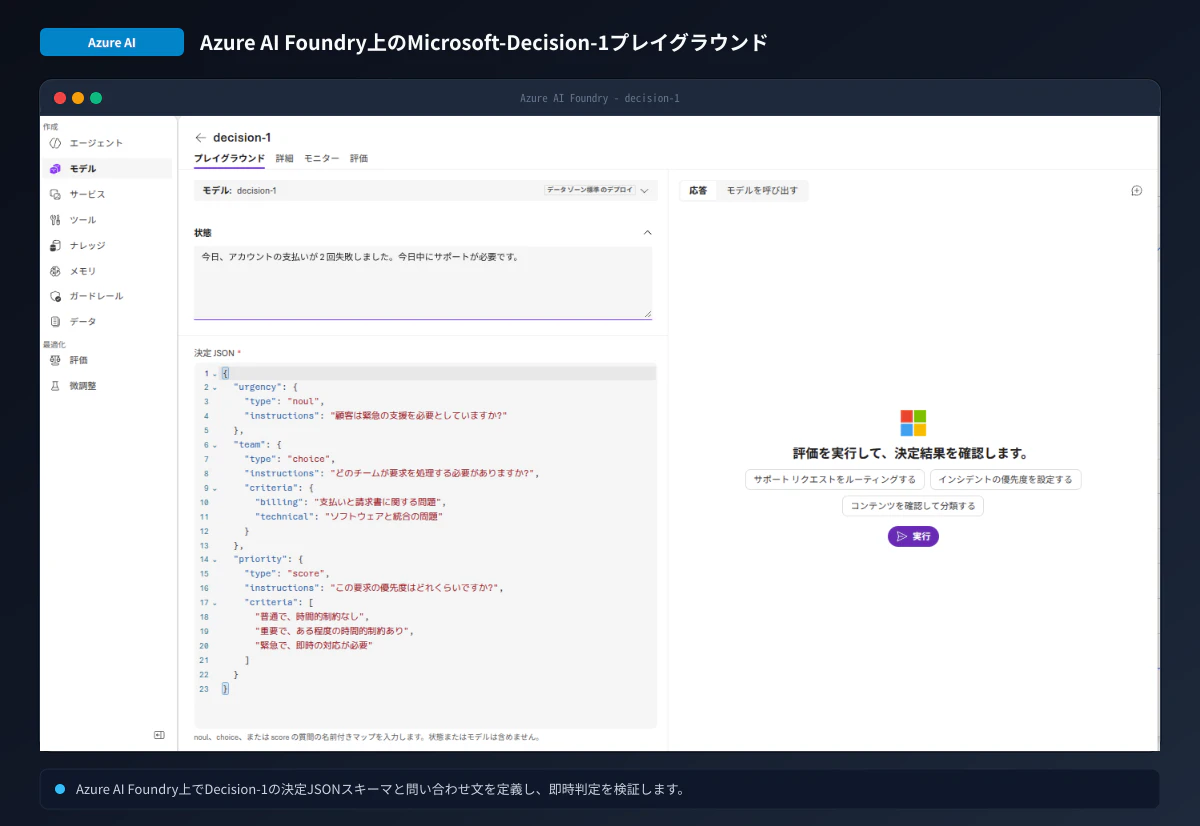Fold the "criteria" array at line 17

214,603
